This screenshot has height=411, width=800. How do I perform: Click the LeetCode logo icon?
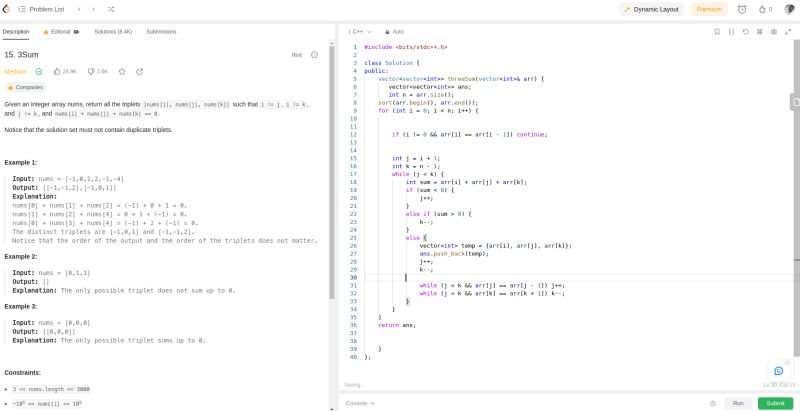(x=6, y=9)
